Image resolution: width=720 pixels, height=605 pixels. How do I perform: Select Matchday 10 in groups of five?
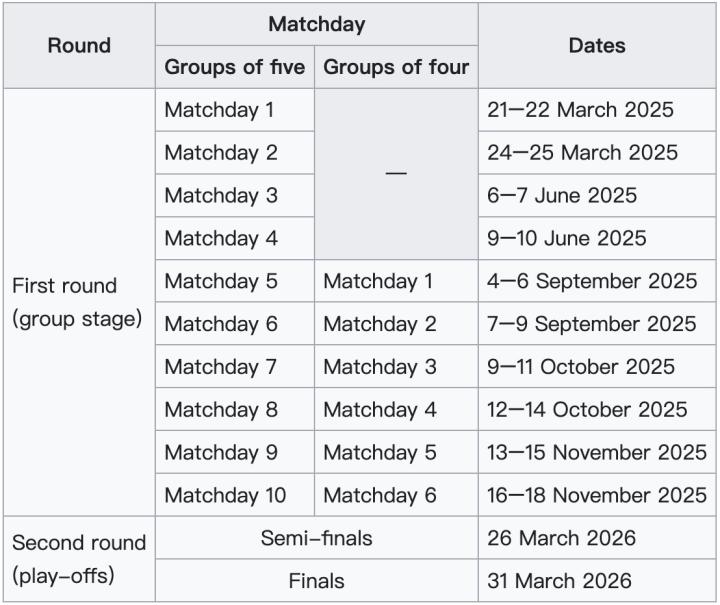[x=225, y=495]
